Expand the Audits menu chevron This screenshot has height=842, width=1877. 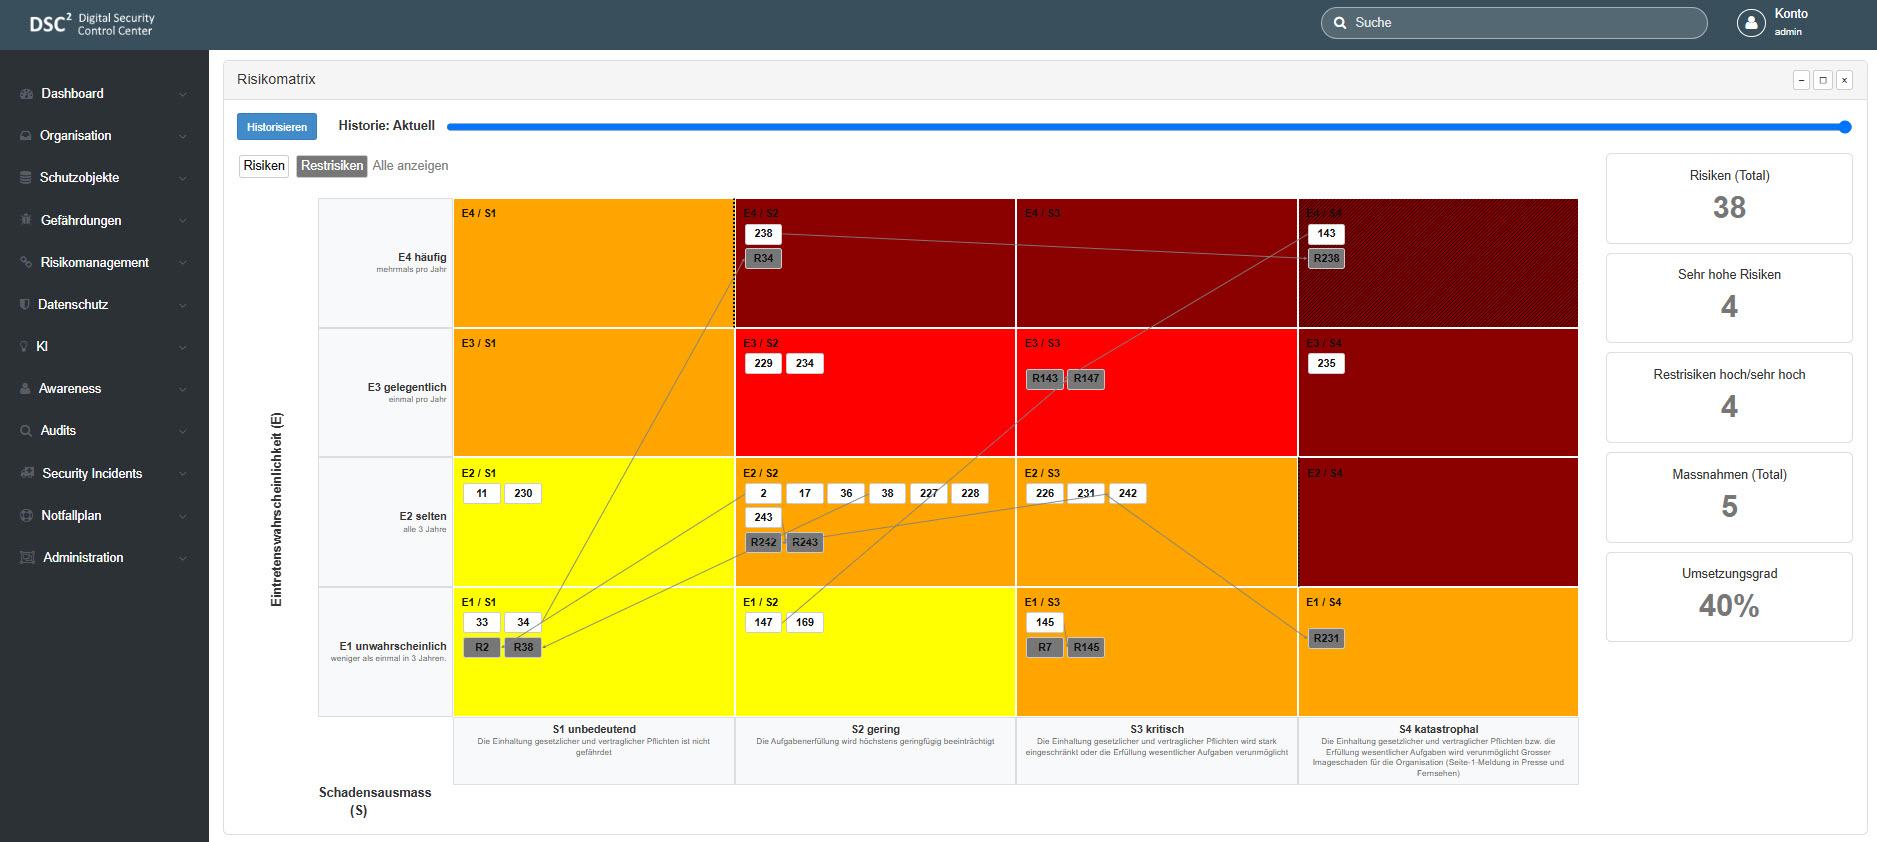183,432
